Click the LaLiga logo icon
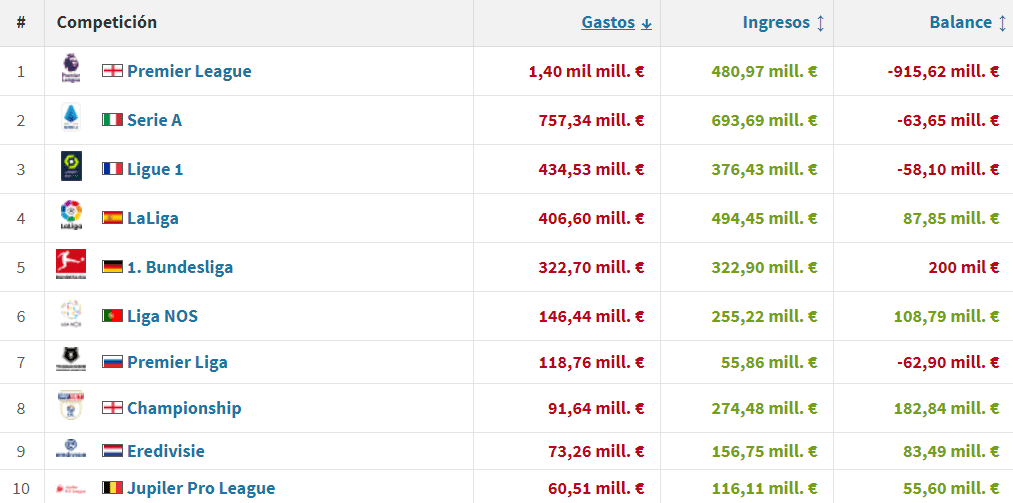The height and width of the screenshot is (503, 1013). click(x=71, y=217)
